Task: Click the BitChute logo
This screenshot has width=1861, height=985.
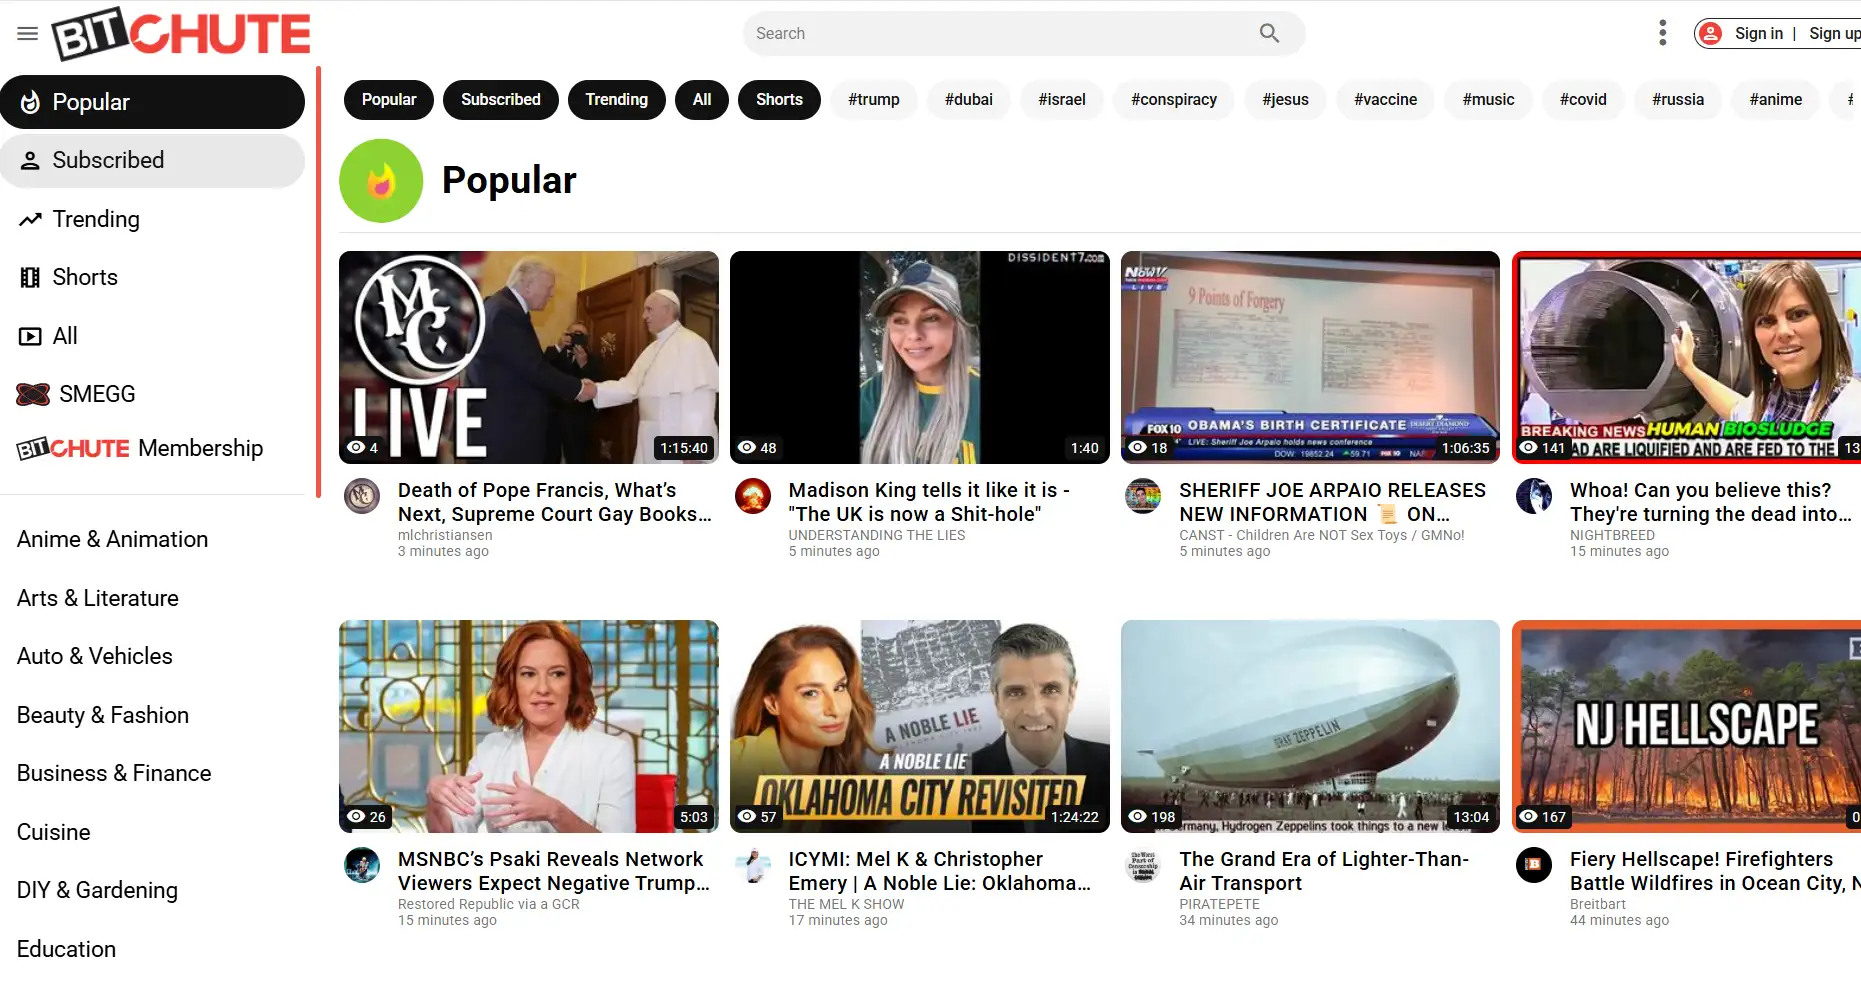Action: [181, 33]
